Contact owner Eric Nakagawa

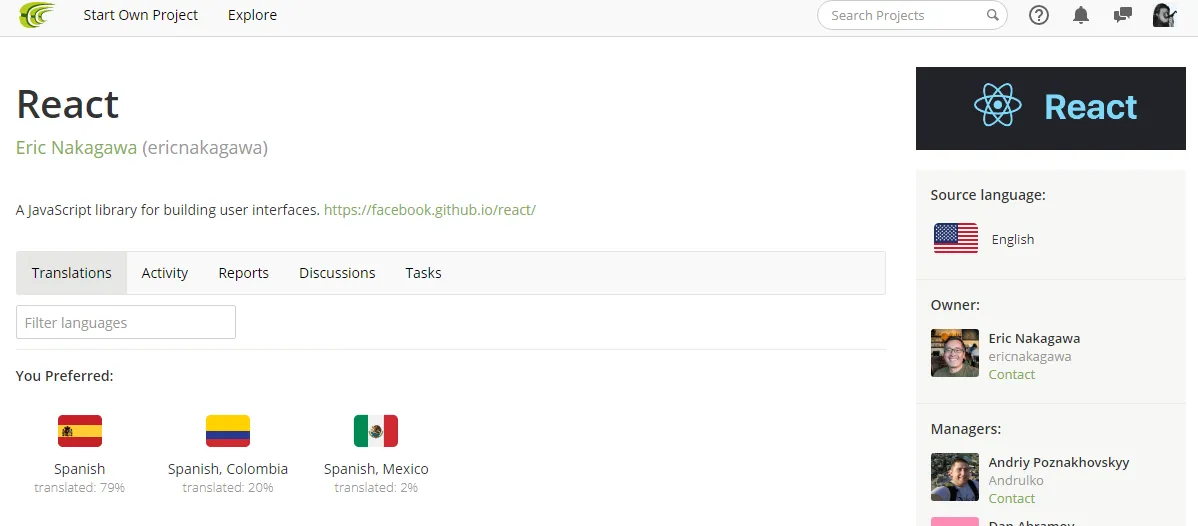[x=1012, y=375]
